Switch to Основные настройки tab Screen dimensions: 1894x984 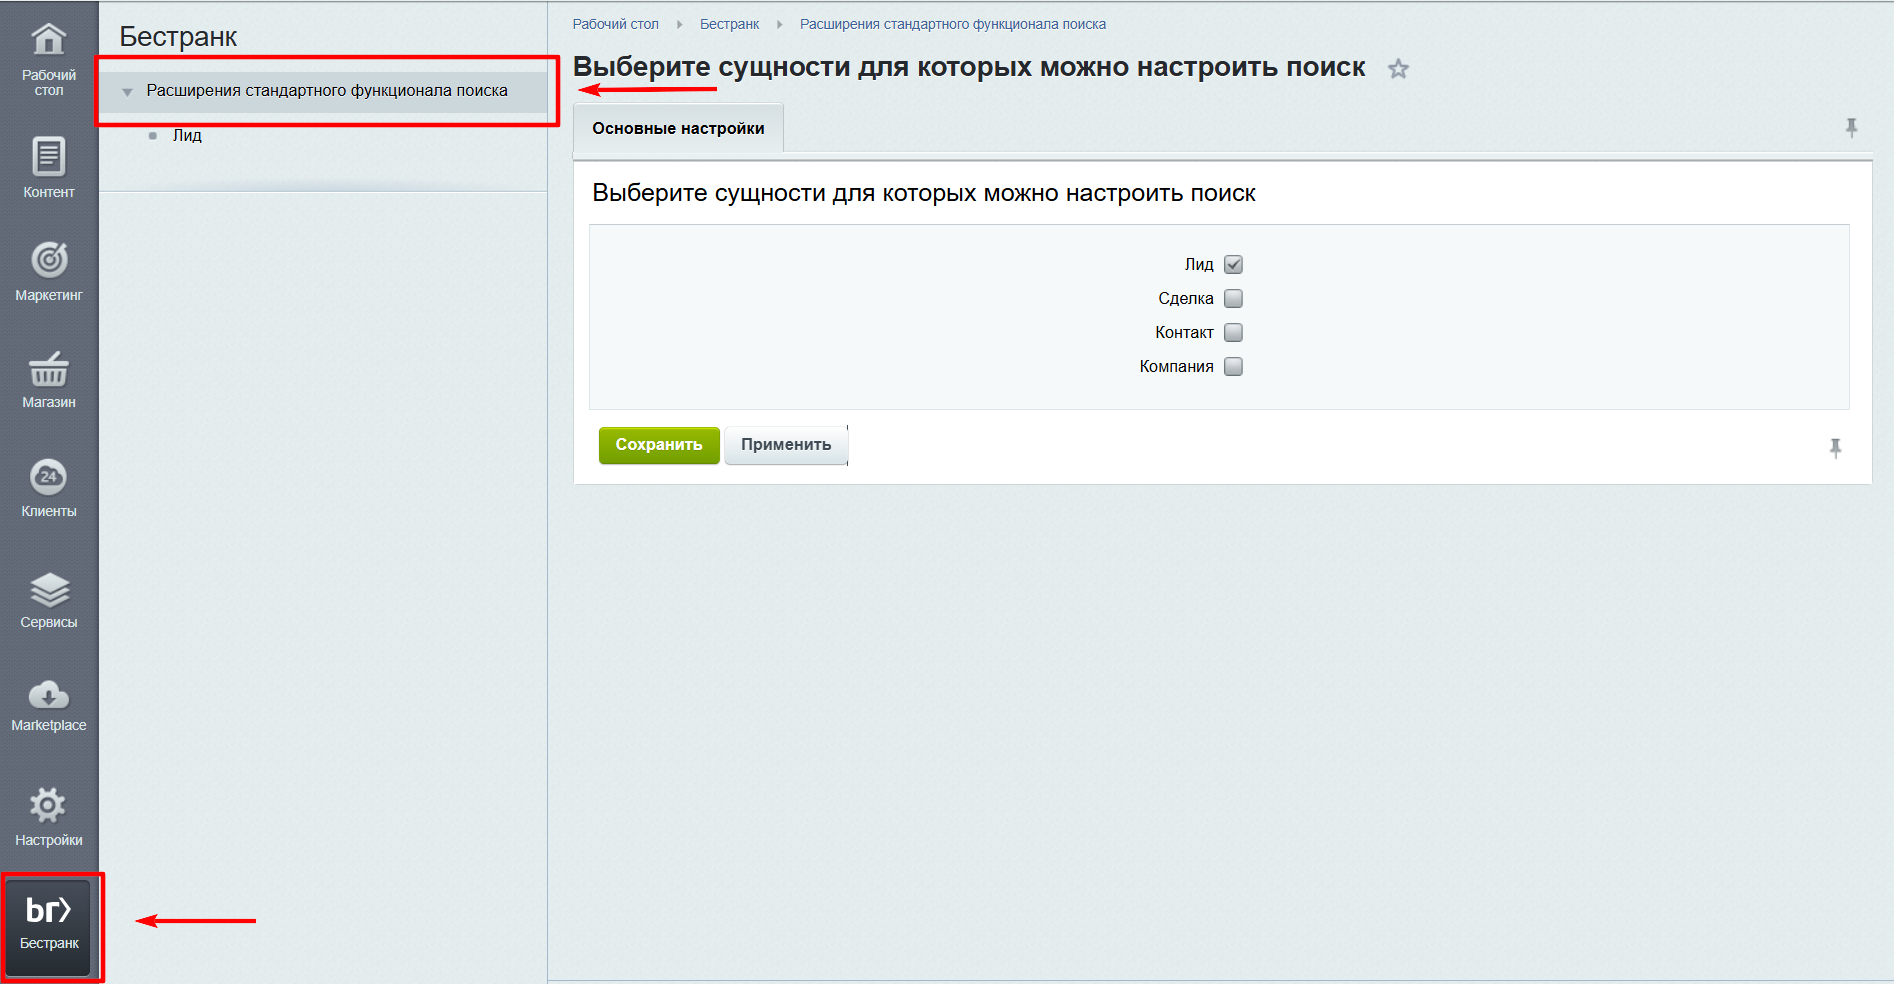pyautogui.click(x=678, y=129)
